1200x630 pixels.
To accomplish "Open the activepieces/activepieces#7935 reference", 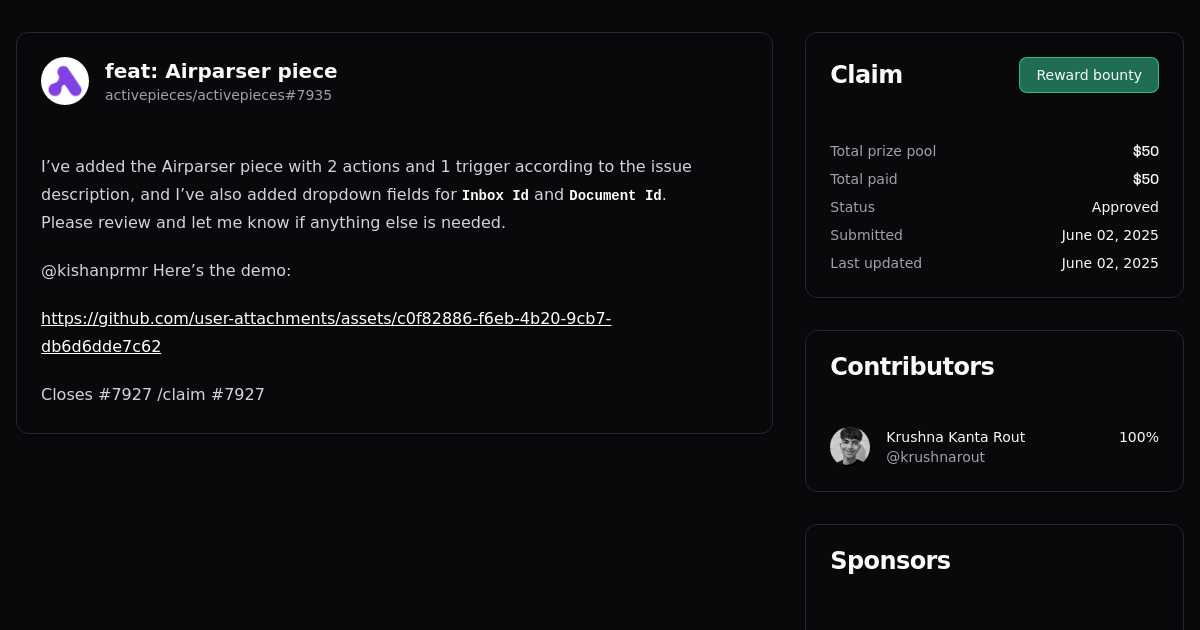I will click(218, 95).
